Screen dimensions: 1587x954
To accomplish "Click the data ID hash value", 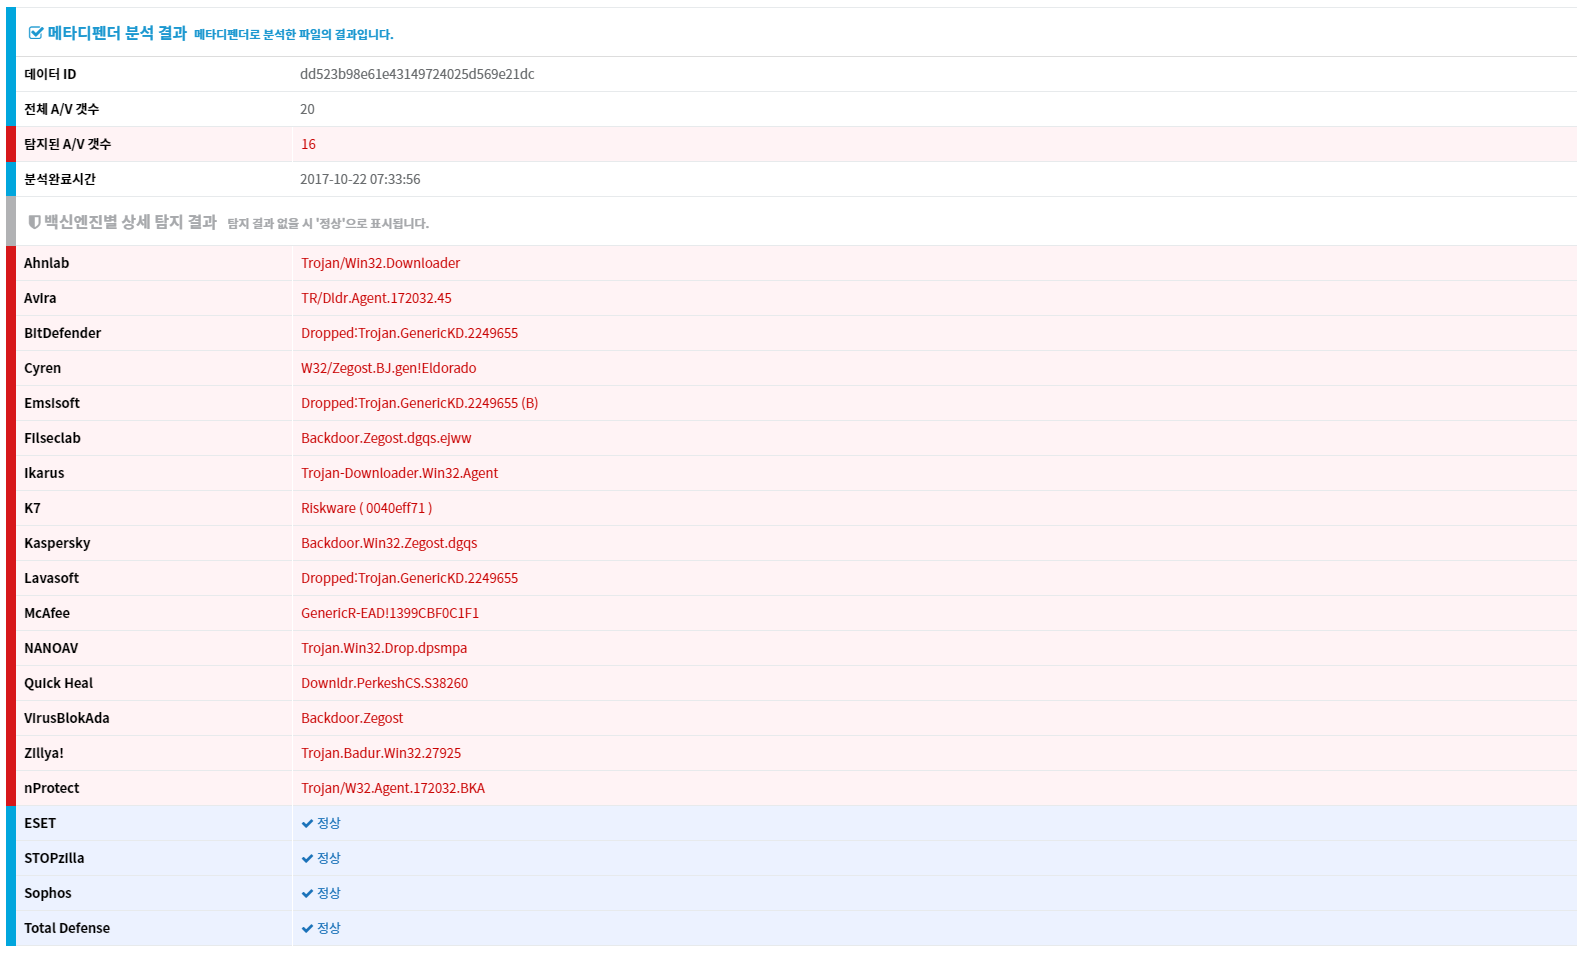I will pyautogui.click(x=417, y=74).
